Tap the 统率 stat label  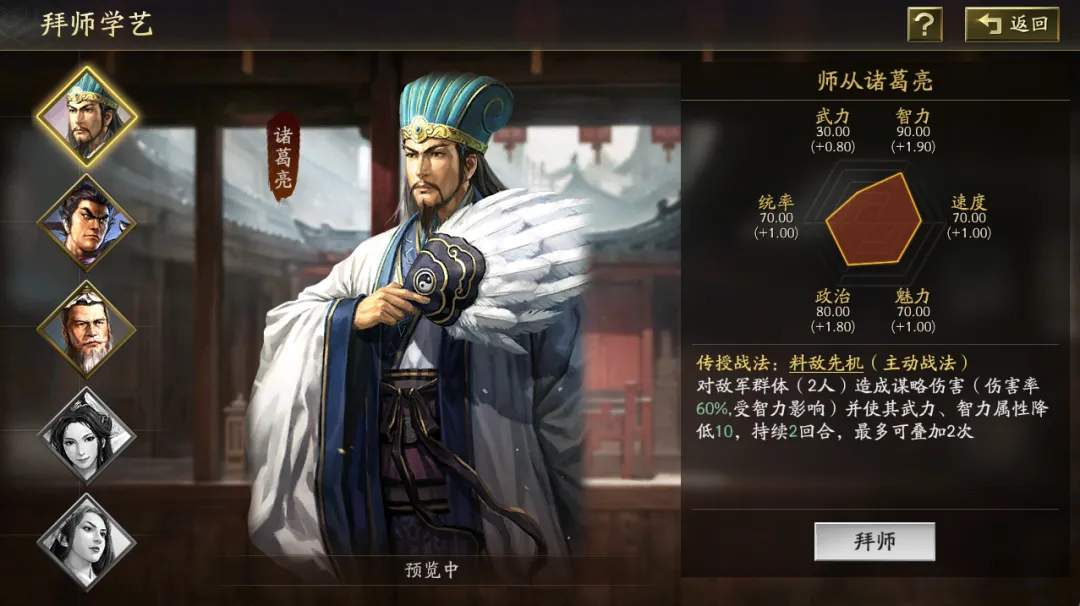pos(776,202)
